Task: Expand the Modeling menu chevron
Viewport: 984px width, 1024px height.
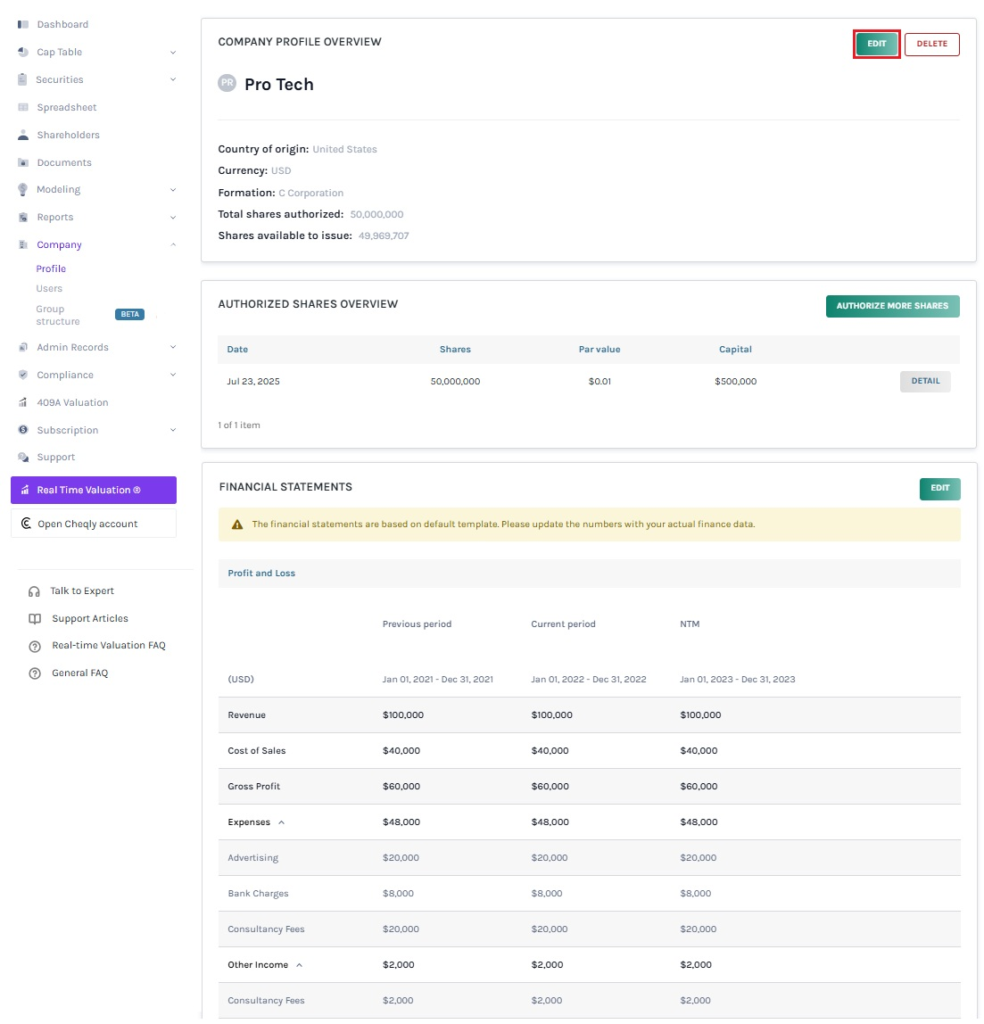Action: click(x=173, y=189)
